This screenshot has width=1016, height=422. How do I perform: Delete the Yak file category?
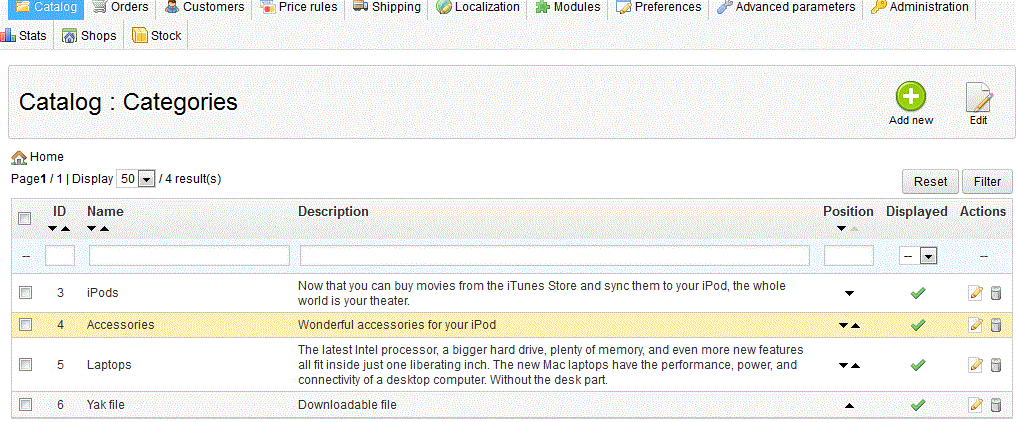(x=995, y=405)
